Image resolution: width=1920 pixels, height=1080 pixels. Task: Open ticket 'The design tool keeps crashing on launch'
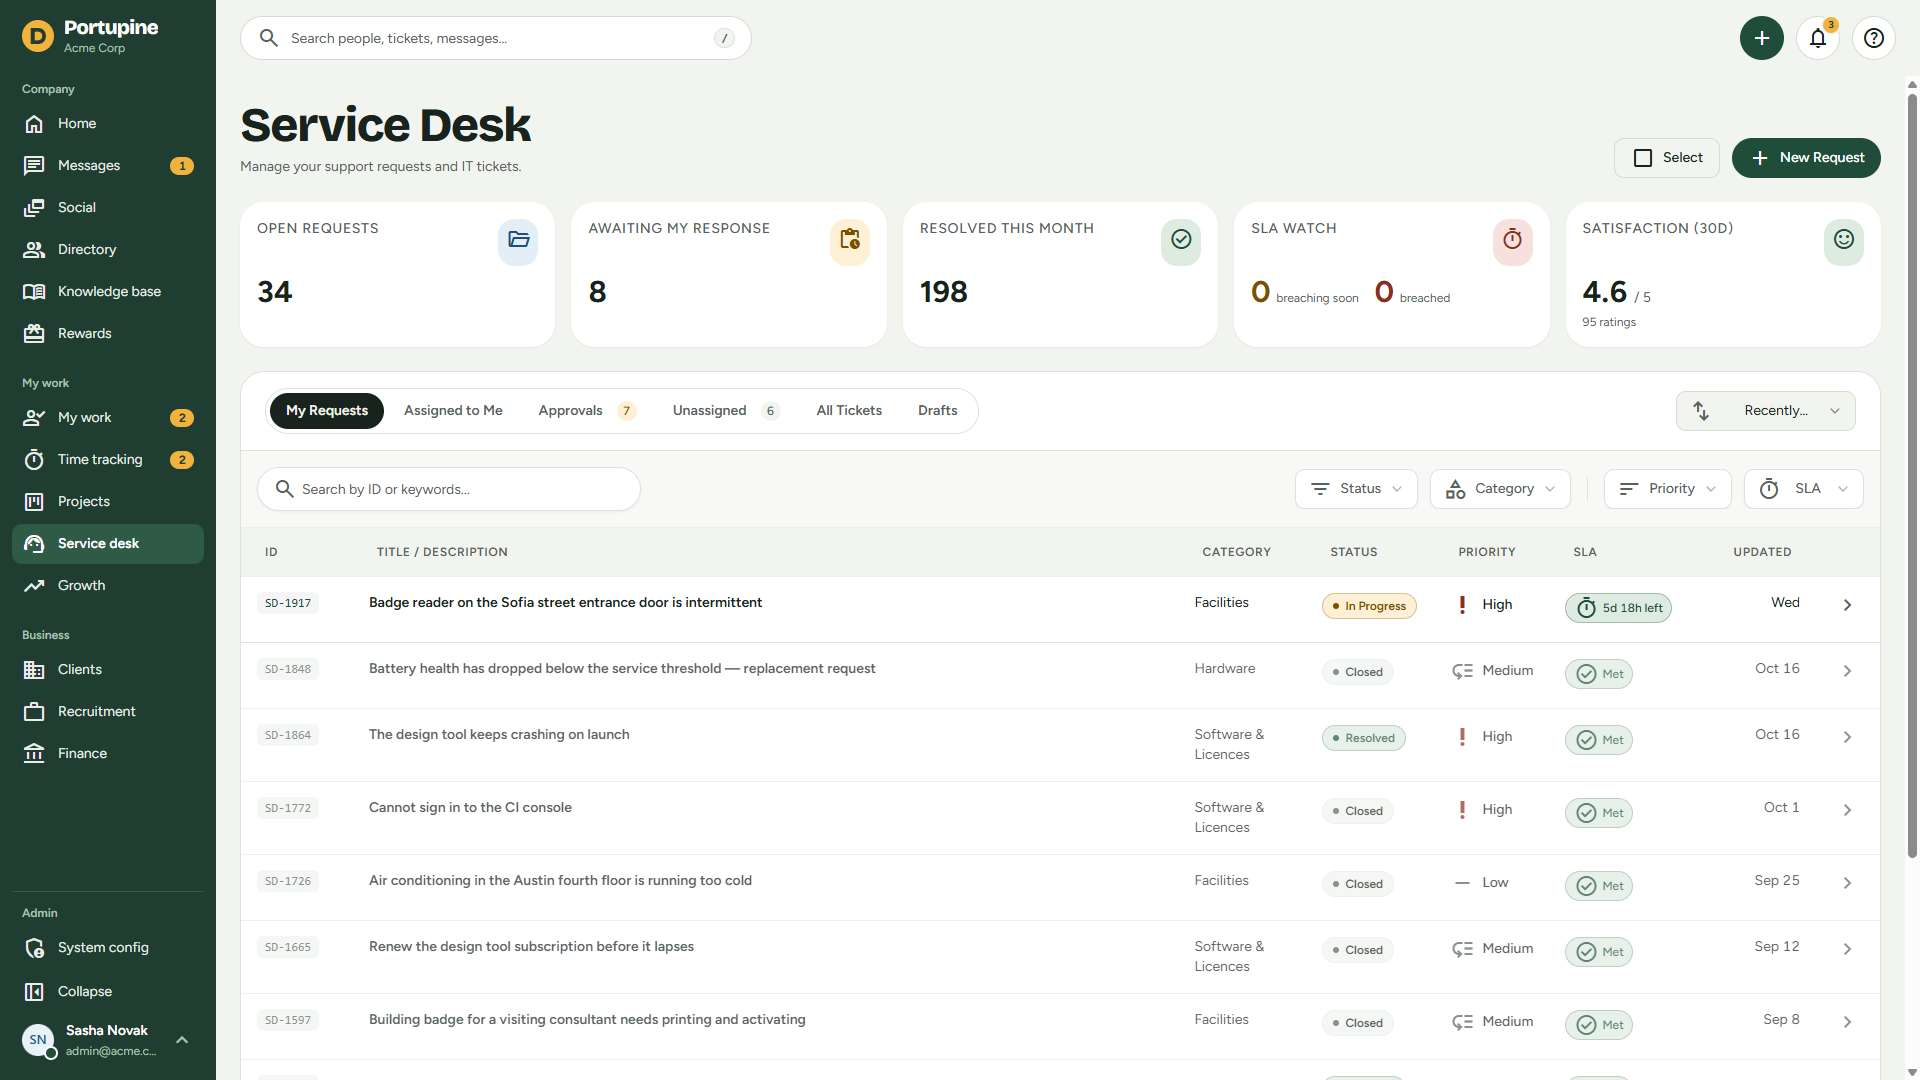(499, 735)
